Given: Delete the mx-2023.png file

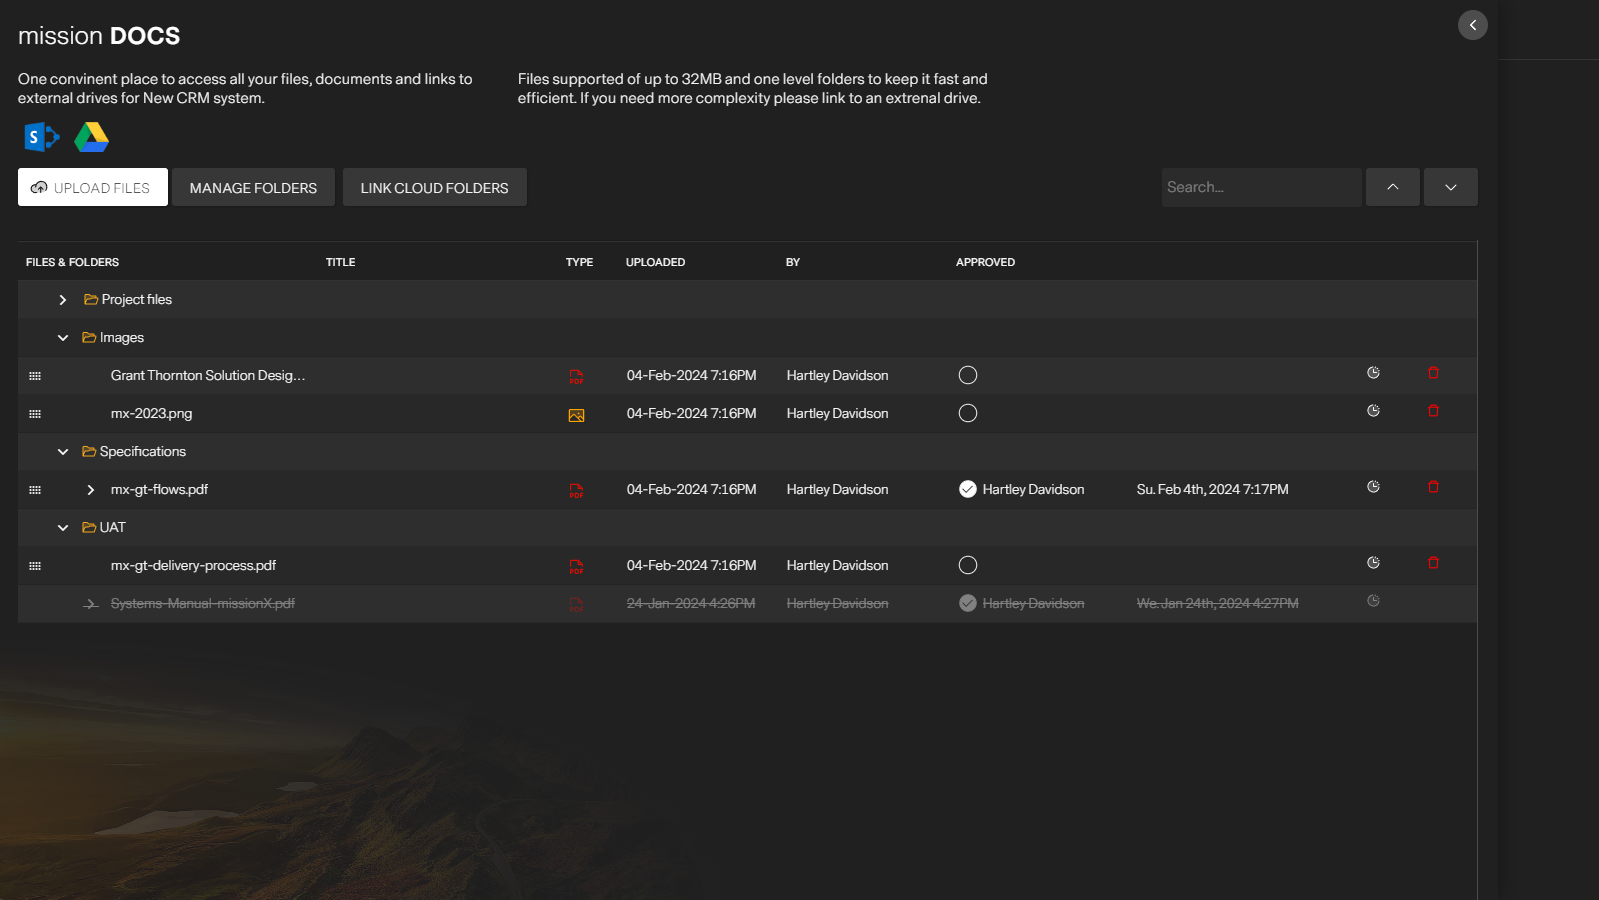Looking at the screenshot, I should coord(1433,411).
